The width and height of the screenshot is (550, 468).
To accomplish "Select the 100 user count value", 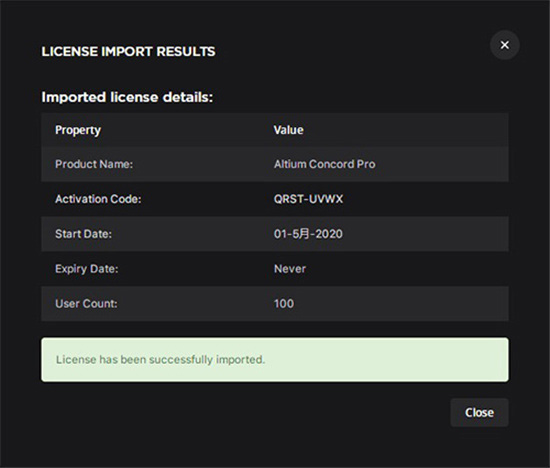I will tap(284, 303).
